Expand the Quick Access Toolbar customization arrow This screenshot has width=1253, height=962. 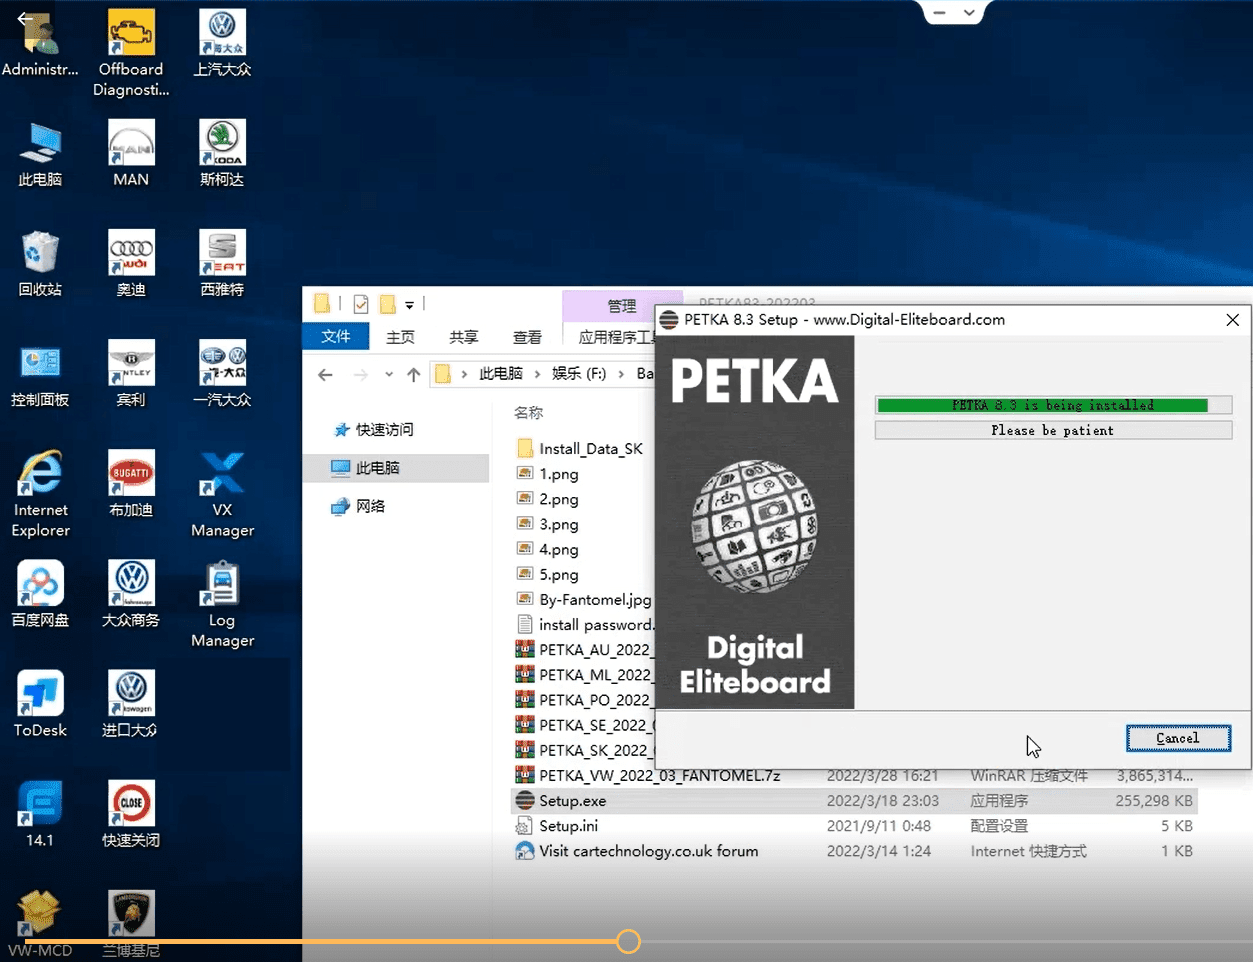410,304
